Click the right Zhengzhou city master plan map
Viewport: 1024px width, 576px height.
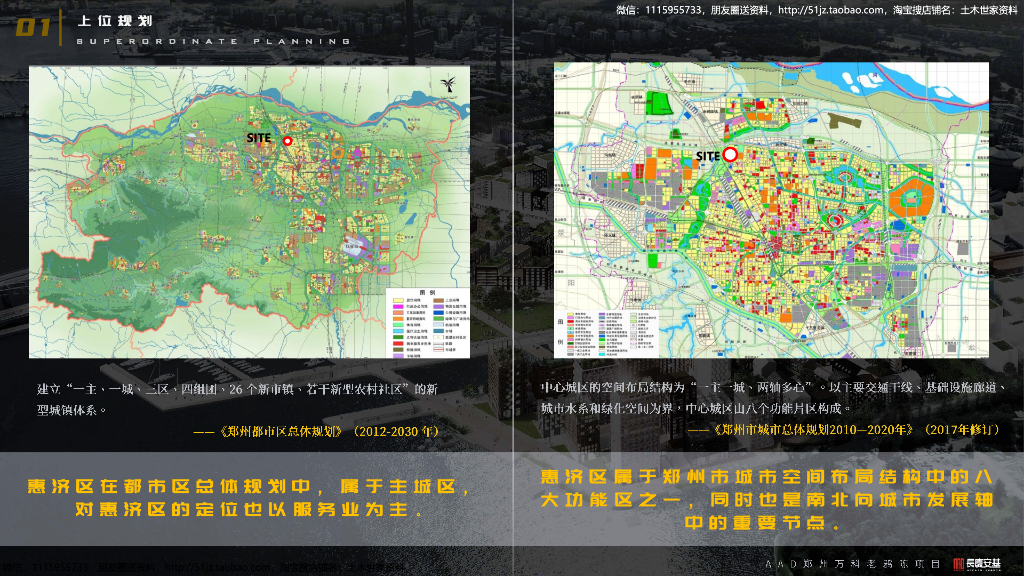pos(771,210)
